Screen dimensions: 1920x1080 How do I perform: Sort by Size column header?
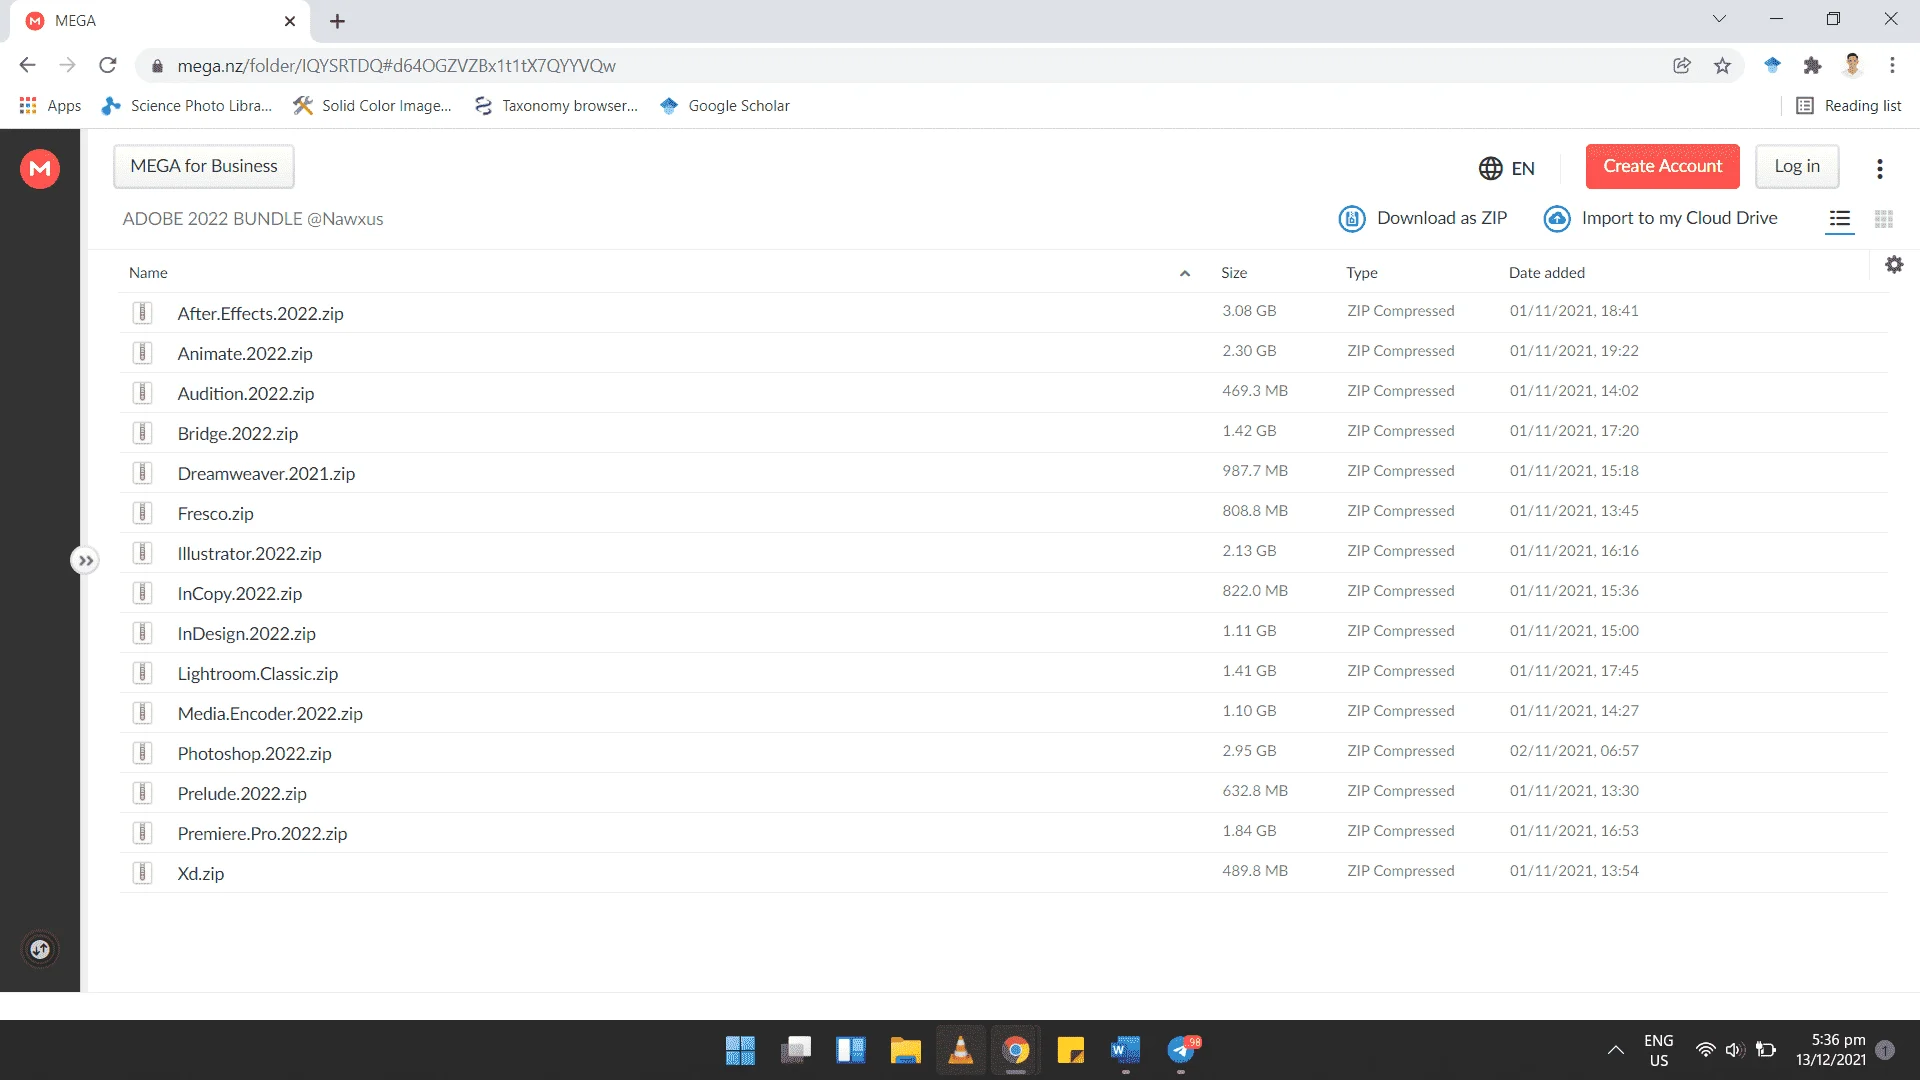[1234, 273]
